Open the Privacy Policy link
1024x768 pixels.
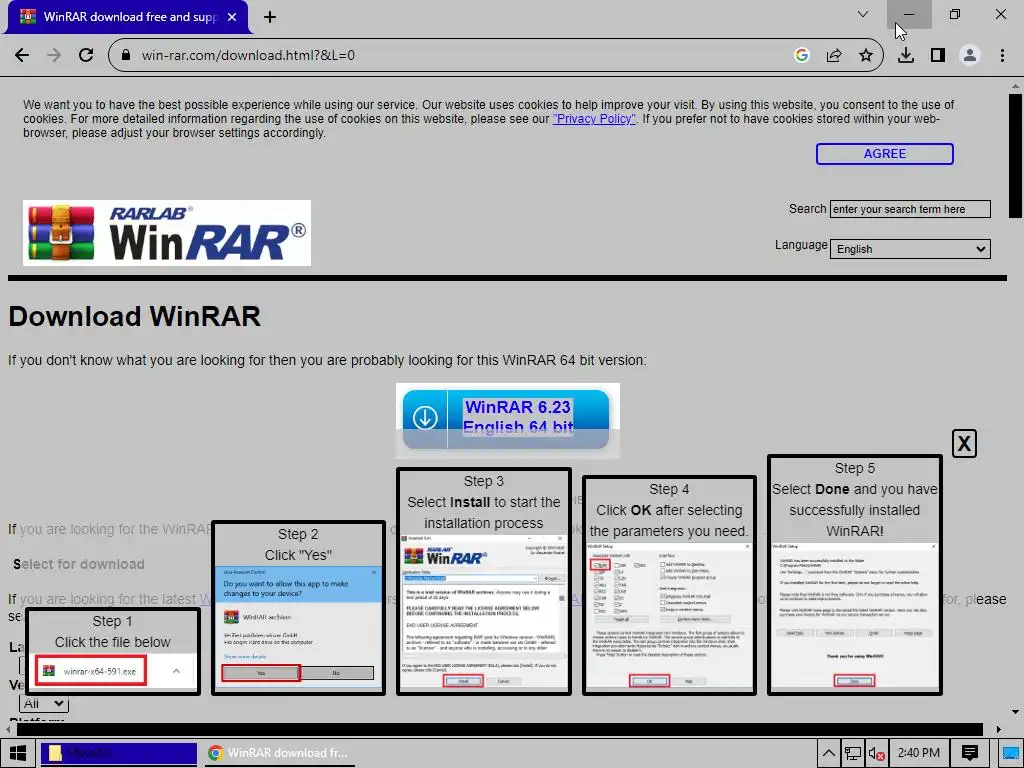[594, 119]
